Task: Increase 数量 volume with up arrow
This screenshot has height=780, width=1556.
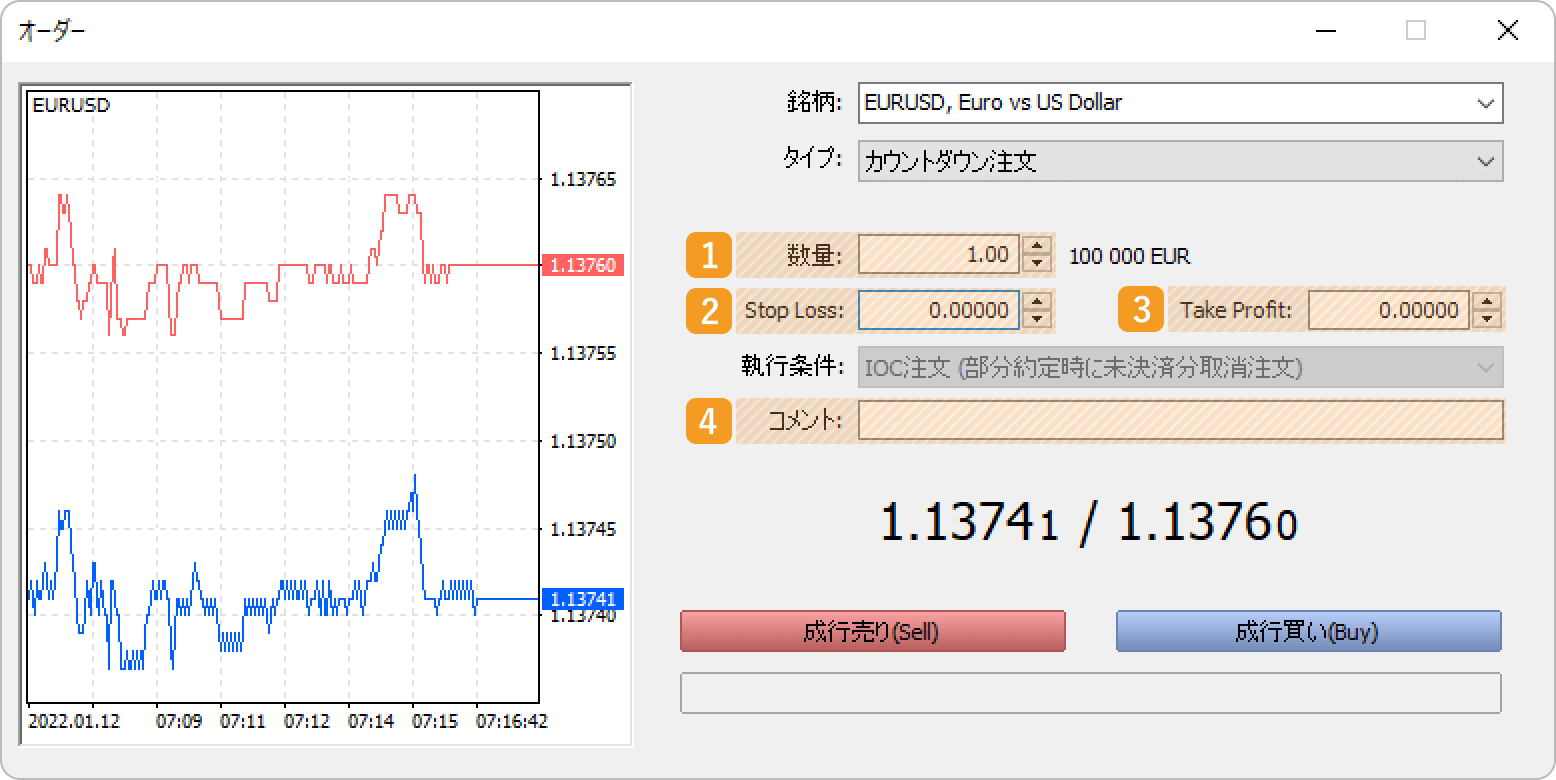Action: coord(1038,245)
